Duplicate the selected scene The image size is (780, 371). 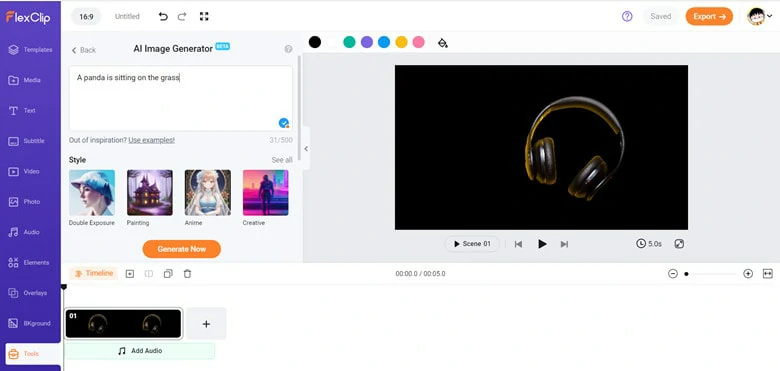click(x=168, y=274)
